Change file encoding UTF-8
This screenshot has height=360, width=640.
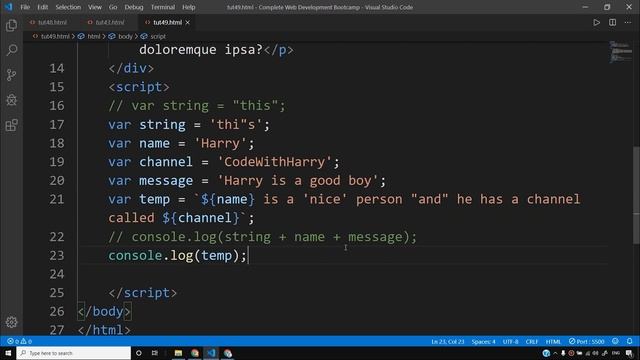[x=510, y=341]
